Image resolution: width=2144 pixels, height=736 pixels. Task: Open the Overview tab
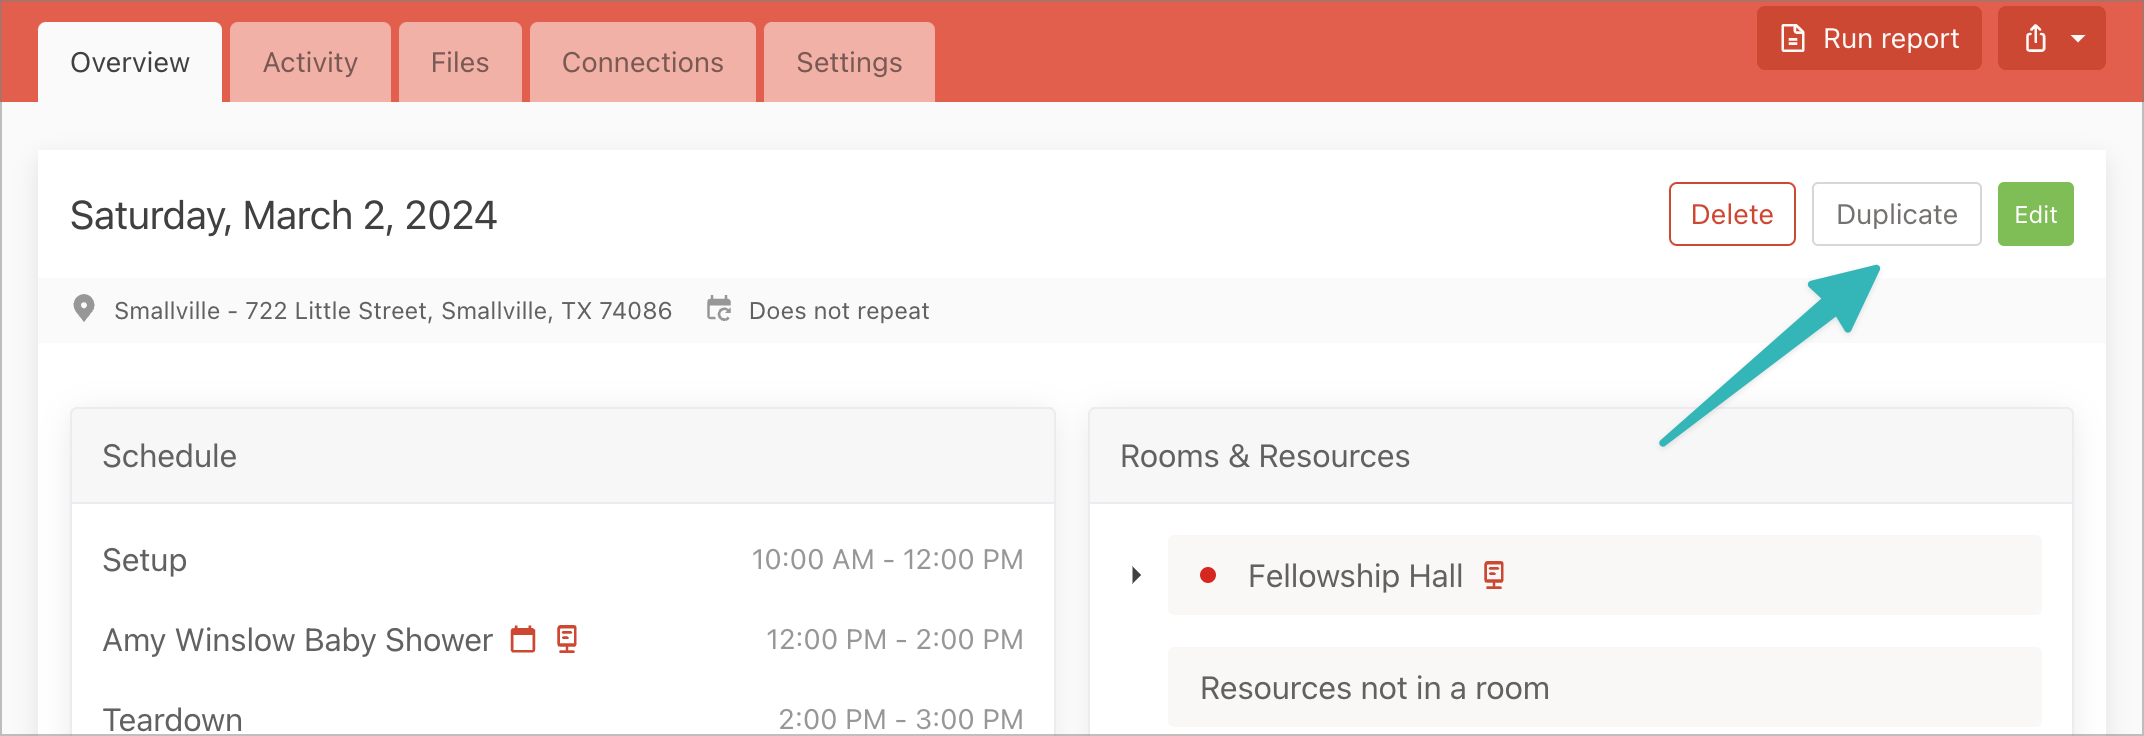130,62
